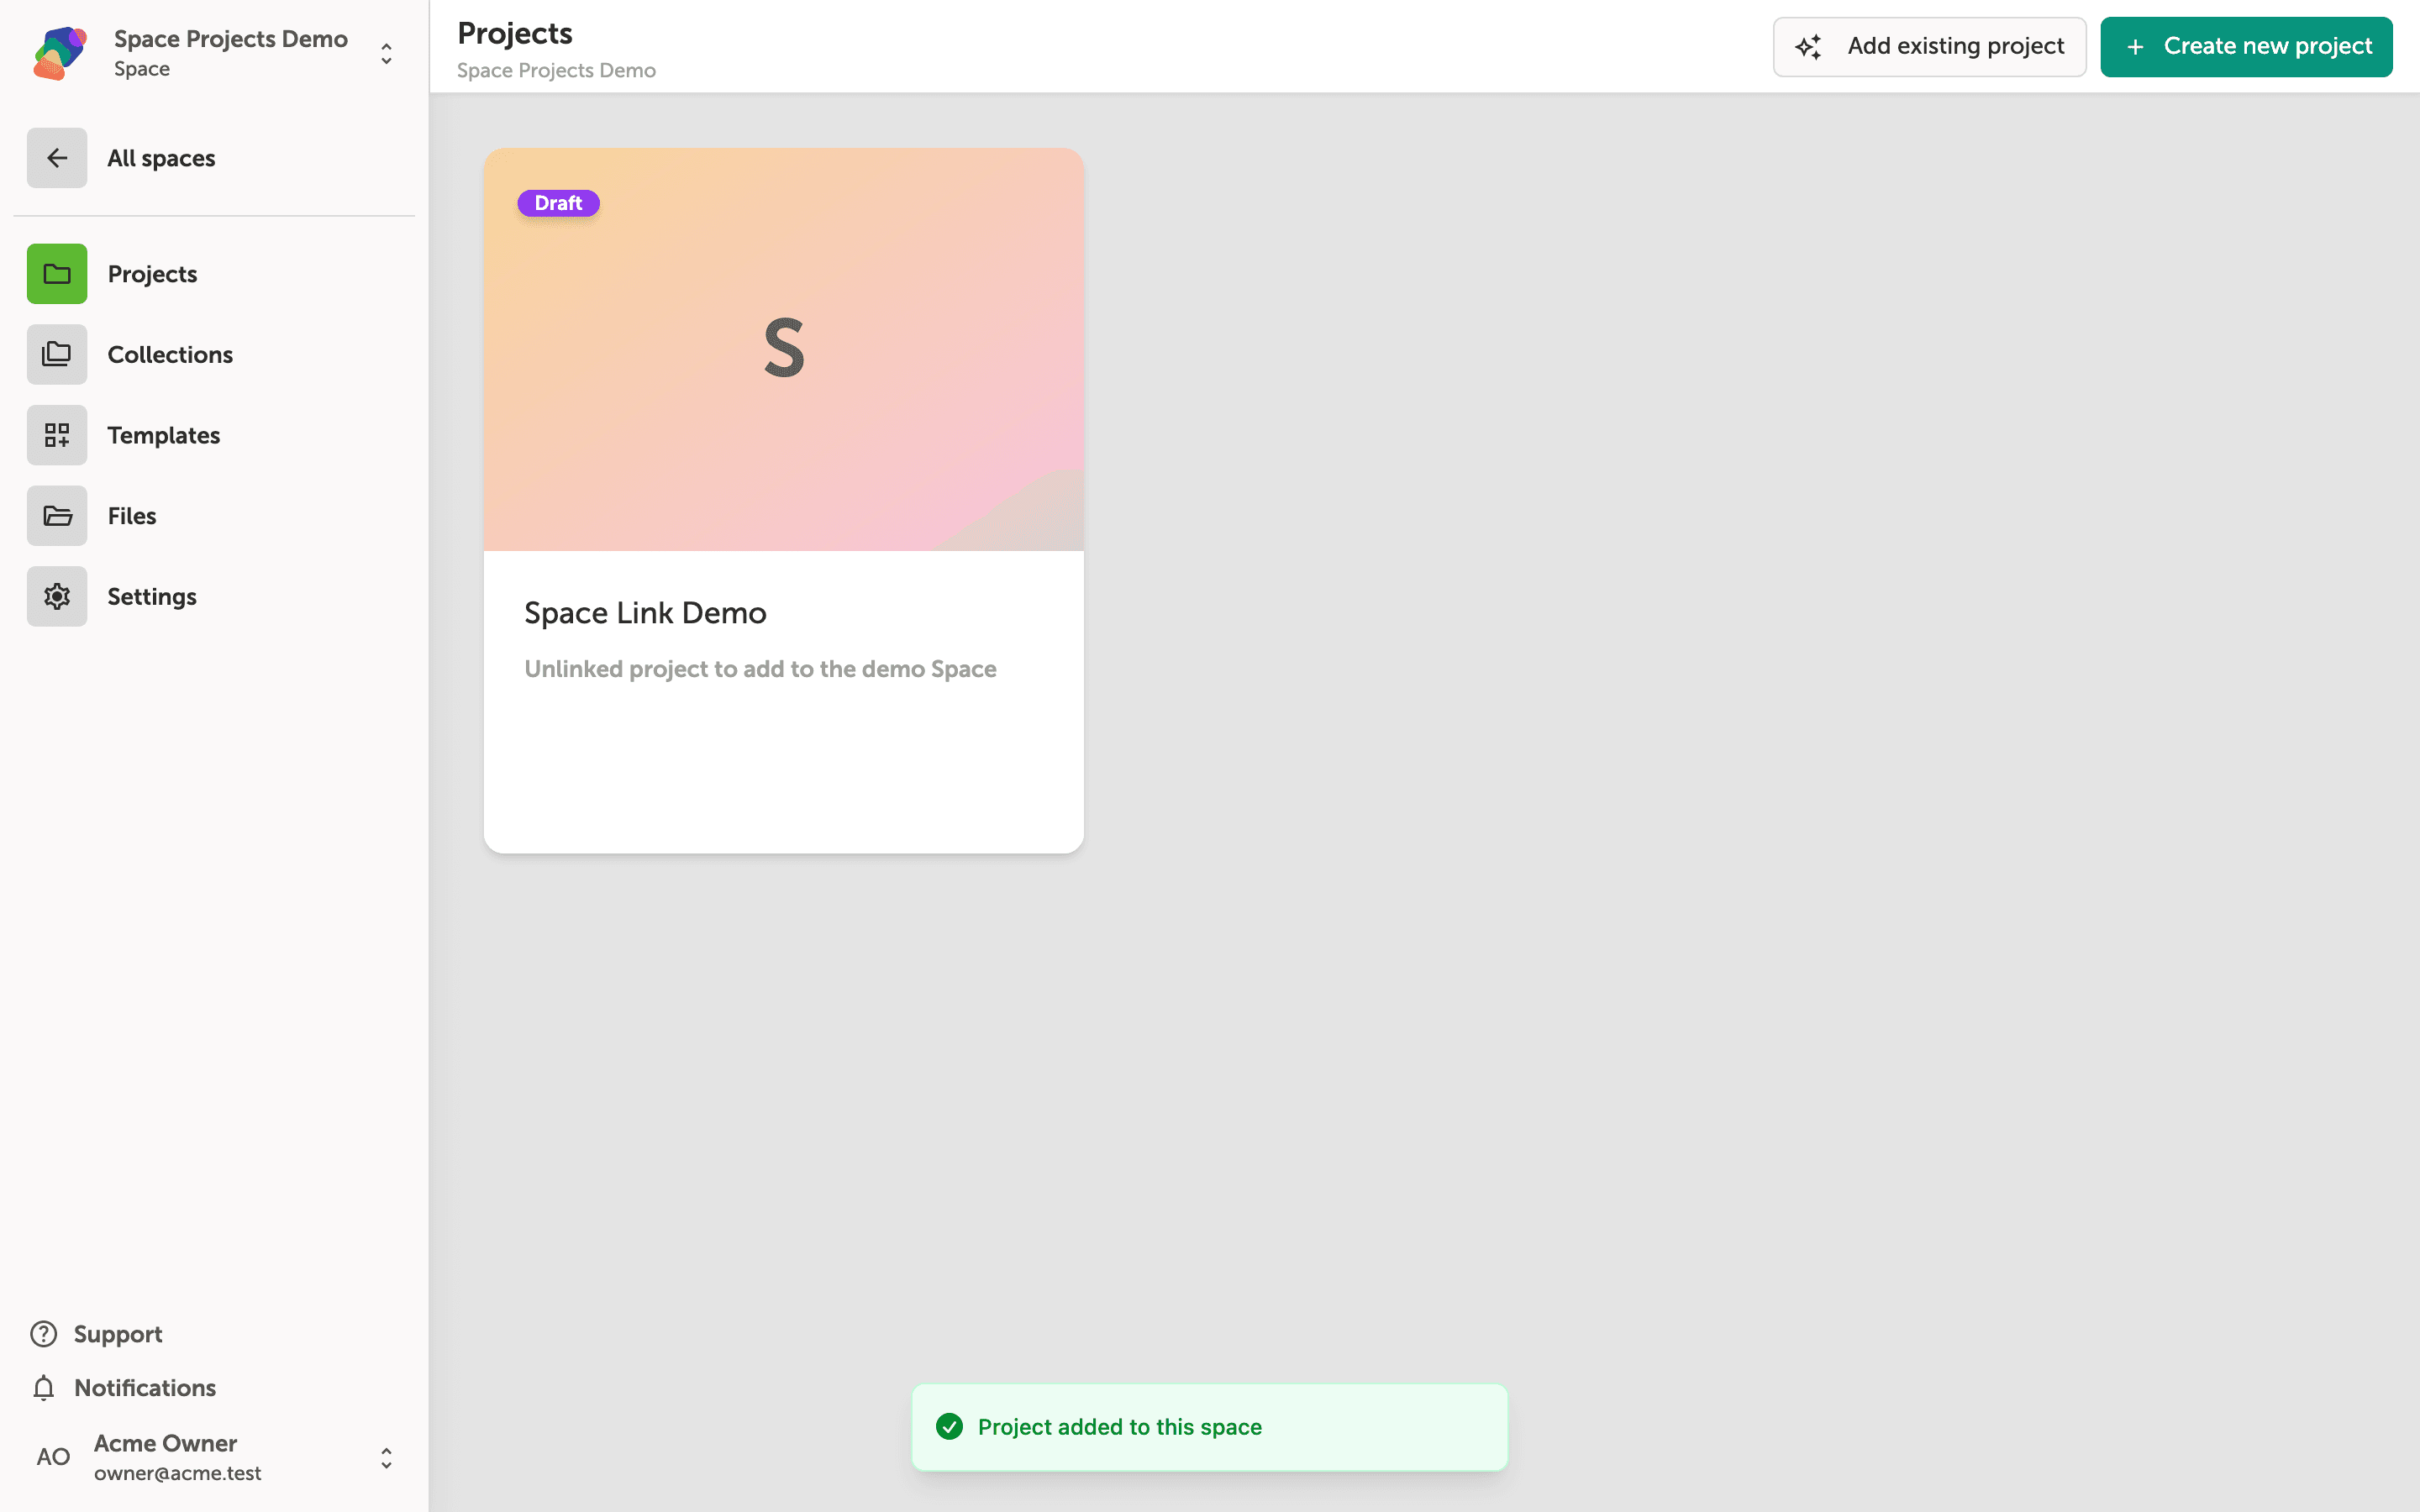The width and height of the screenshot is (2420, 1512).
Task: Switch to the Templates menu item
Action: (x=164, y=435)
